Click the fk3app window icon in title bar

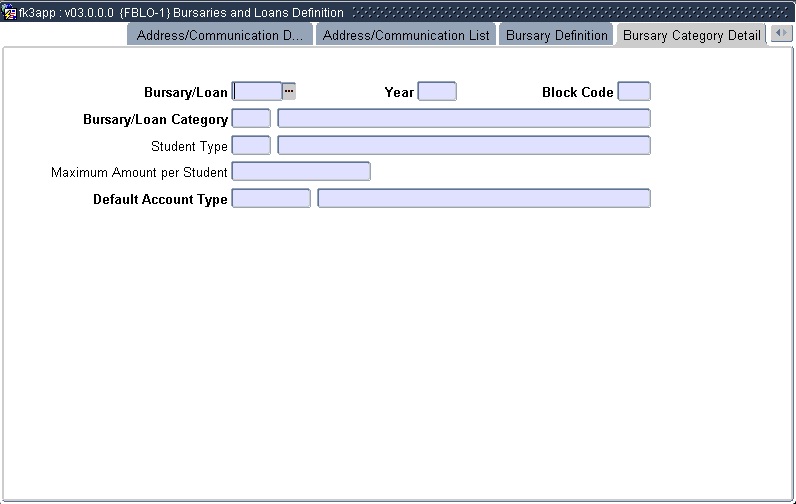click(9, 13)
